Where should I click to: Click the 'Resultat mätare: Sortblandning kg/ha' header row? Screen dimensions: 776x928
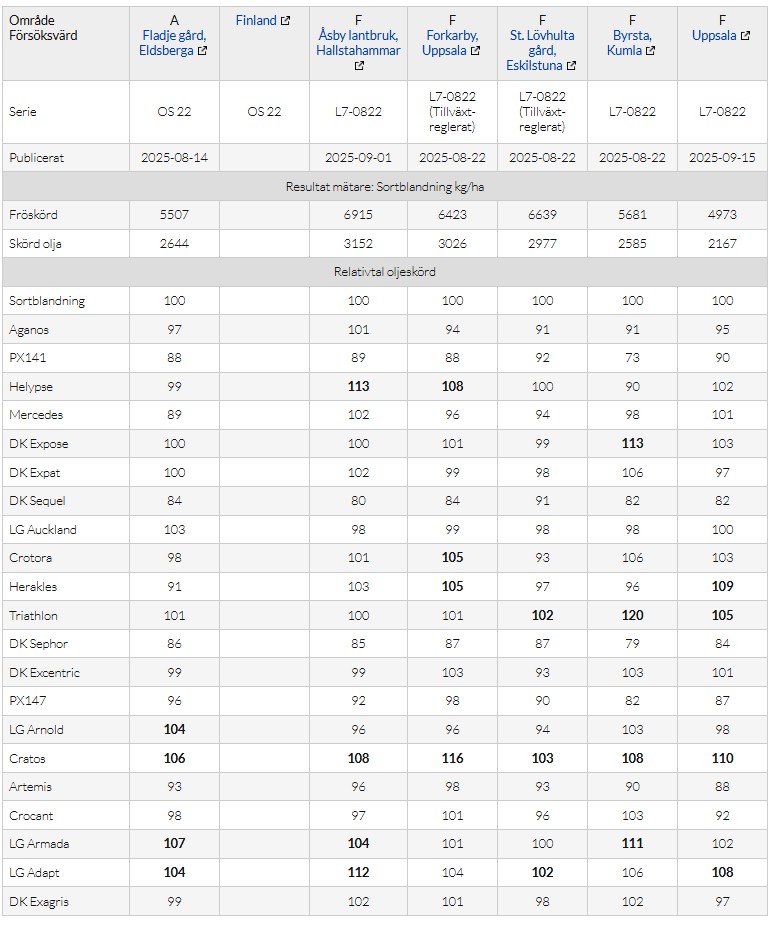[385, 186]
